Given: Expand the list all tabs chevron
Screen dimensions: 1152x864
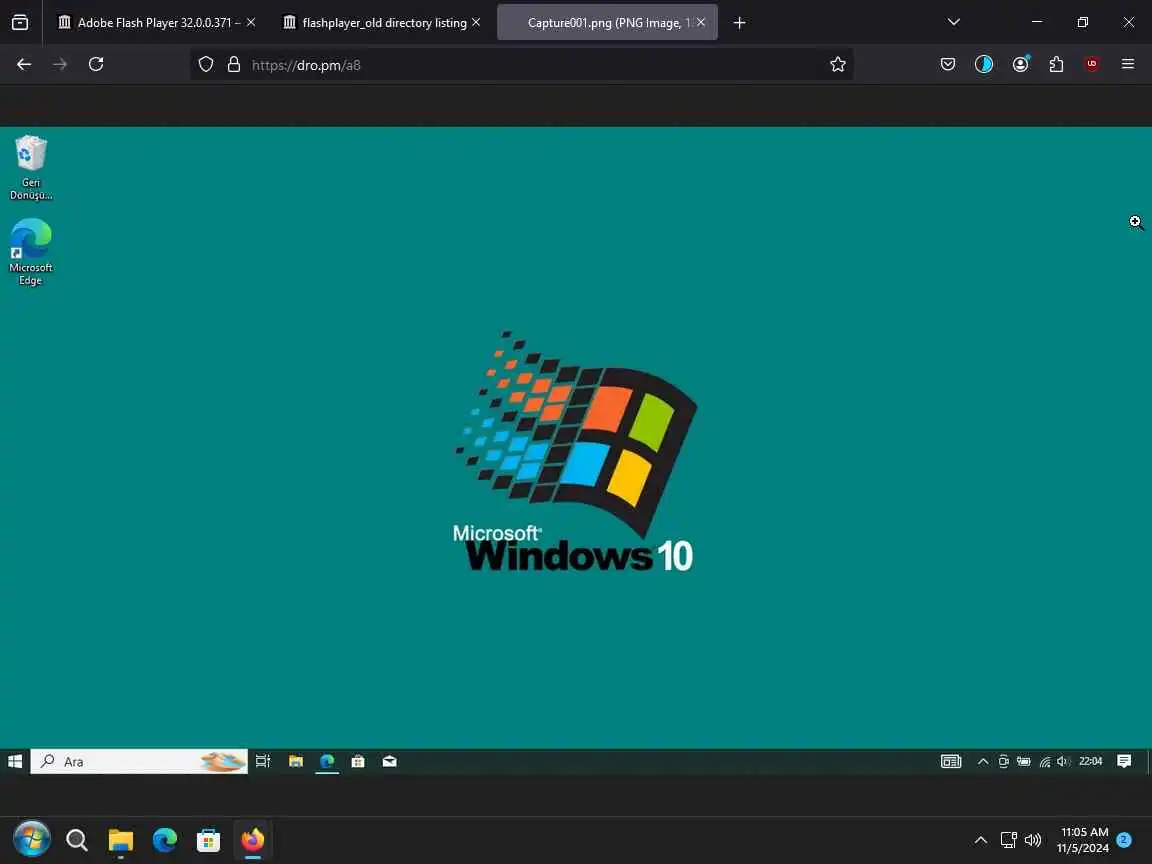Looking at the screenshot, I should 954,22.
